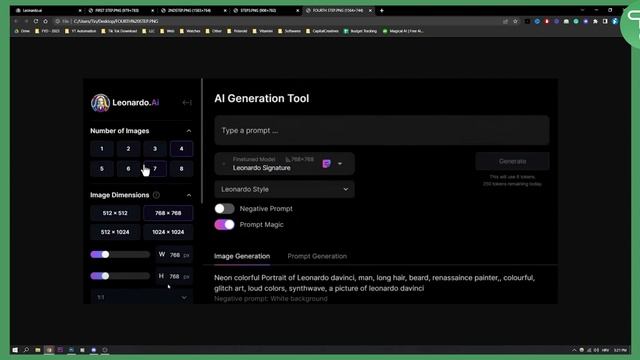640x360 pixels.
Task: Collapse the Number of Images section
Action: (x=189, y=131)
